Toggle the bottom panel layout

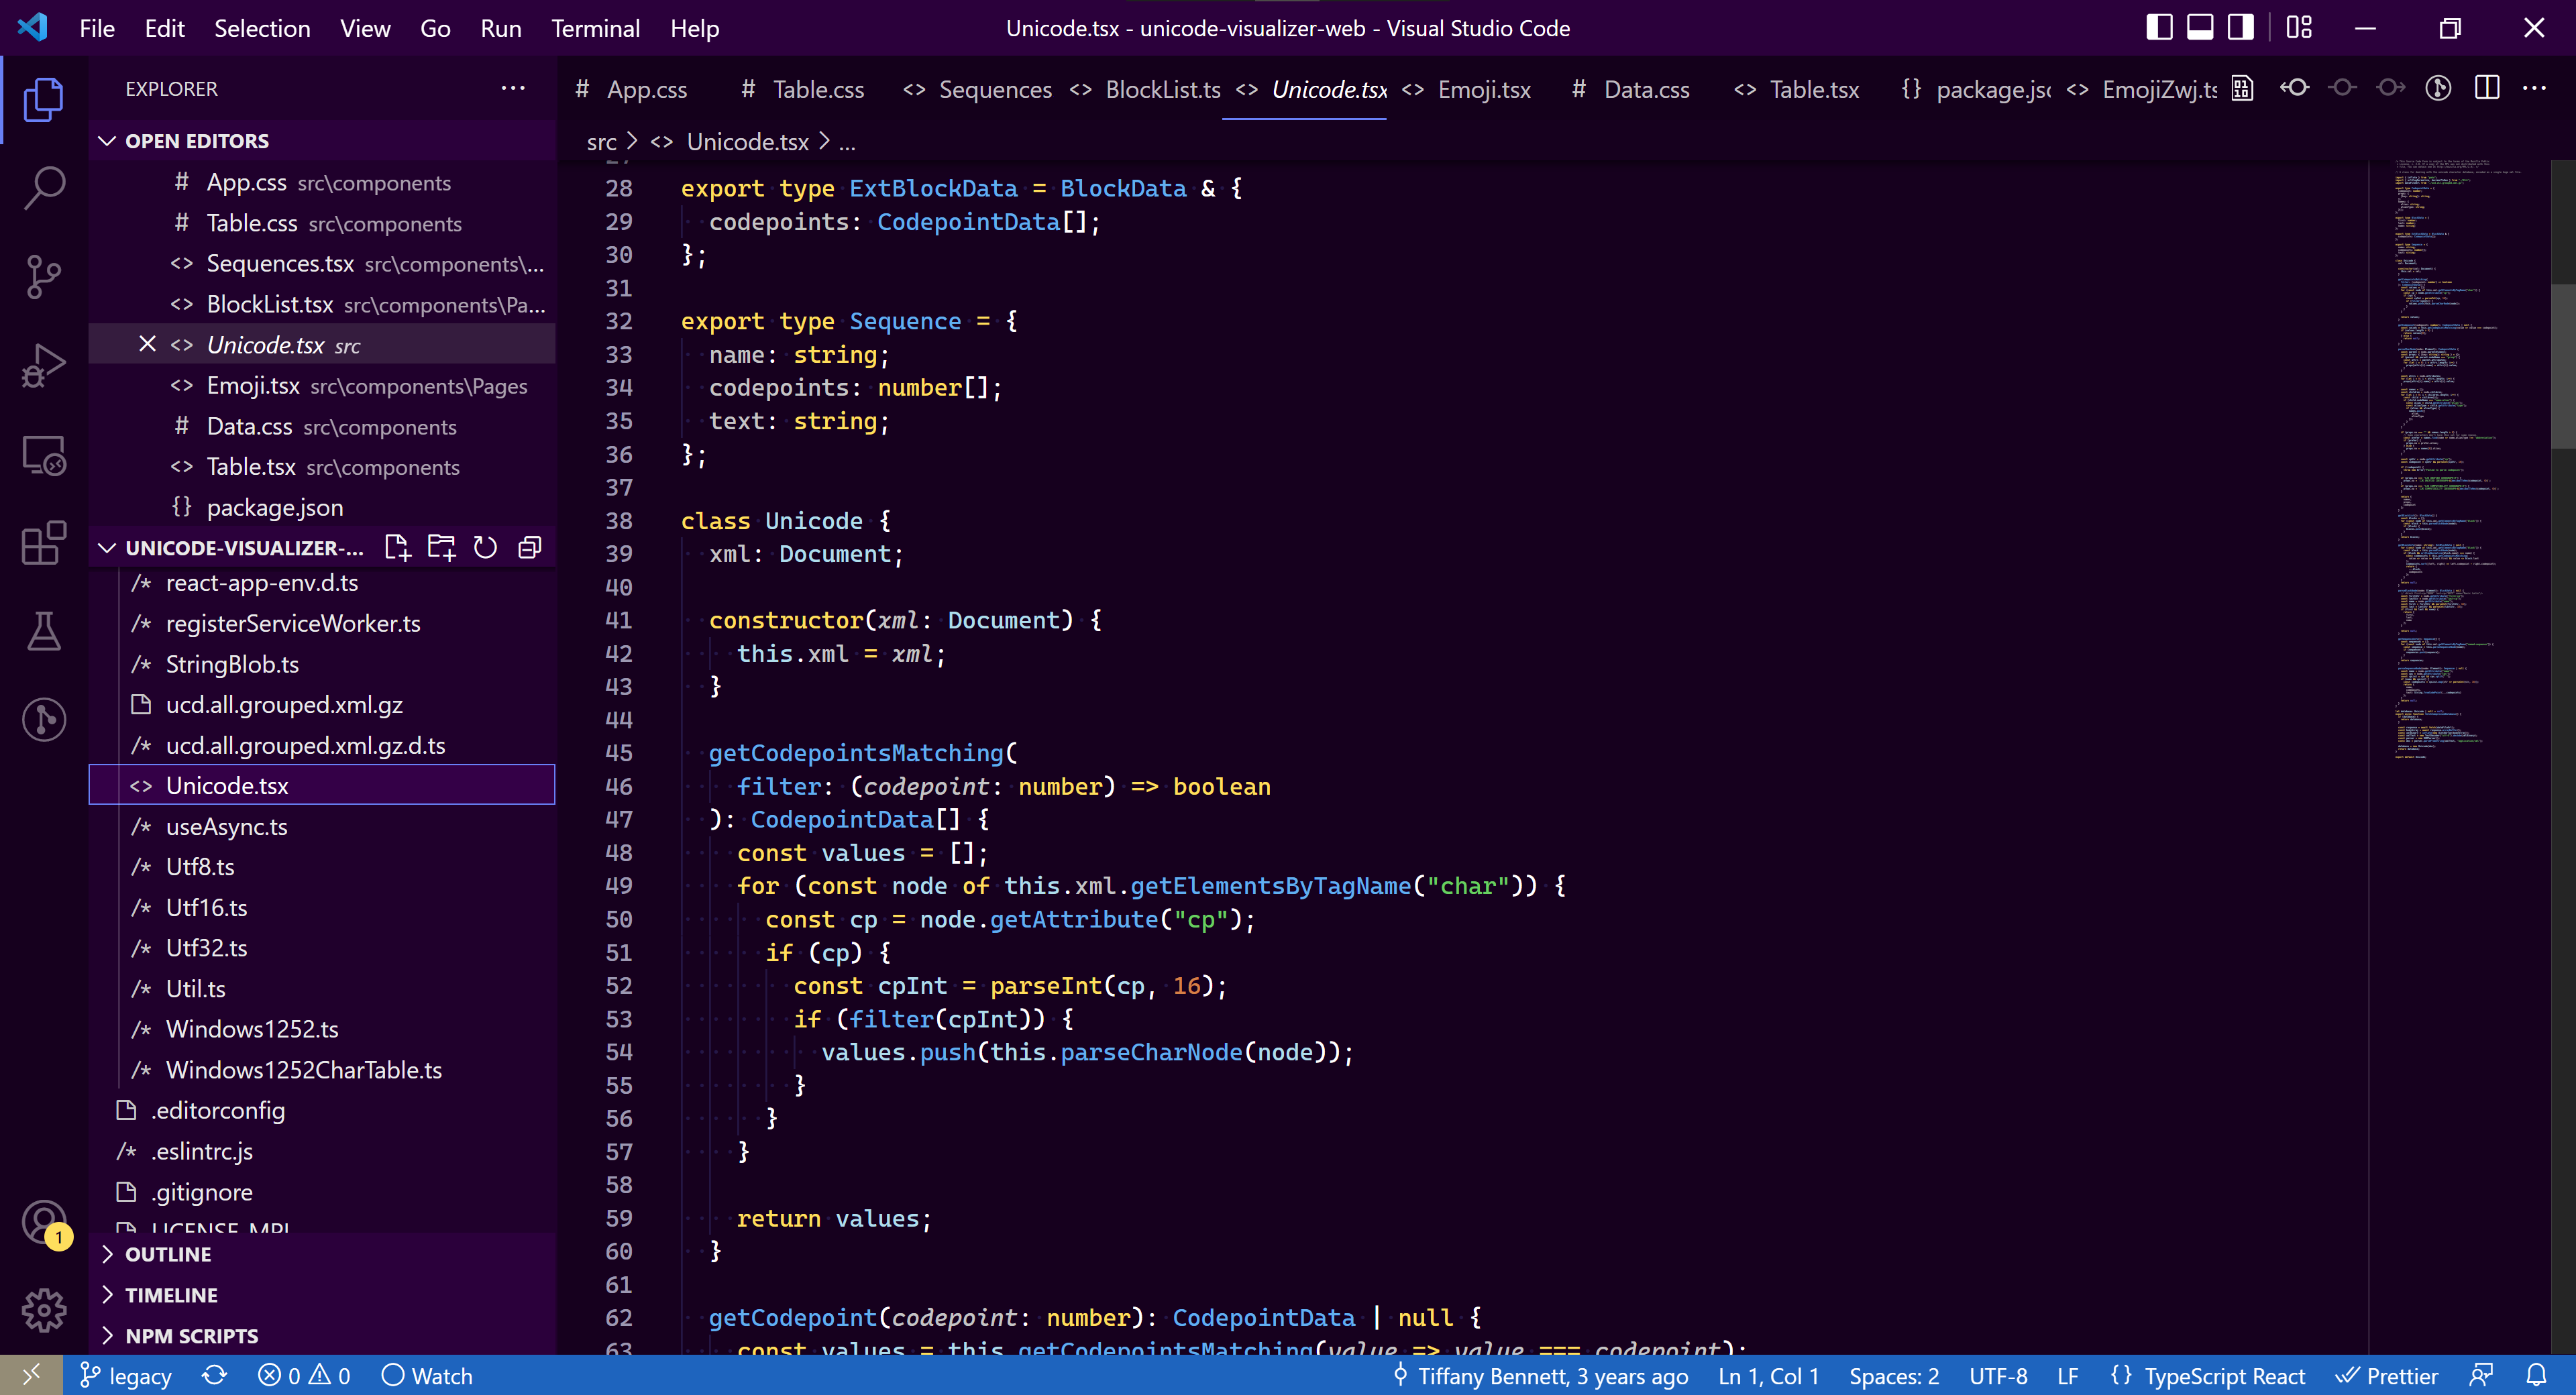(2200, 28)
